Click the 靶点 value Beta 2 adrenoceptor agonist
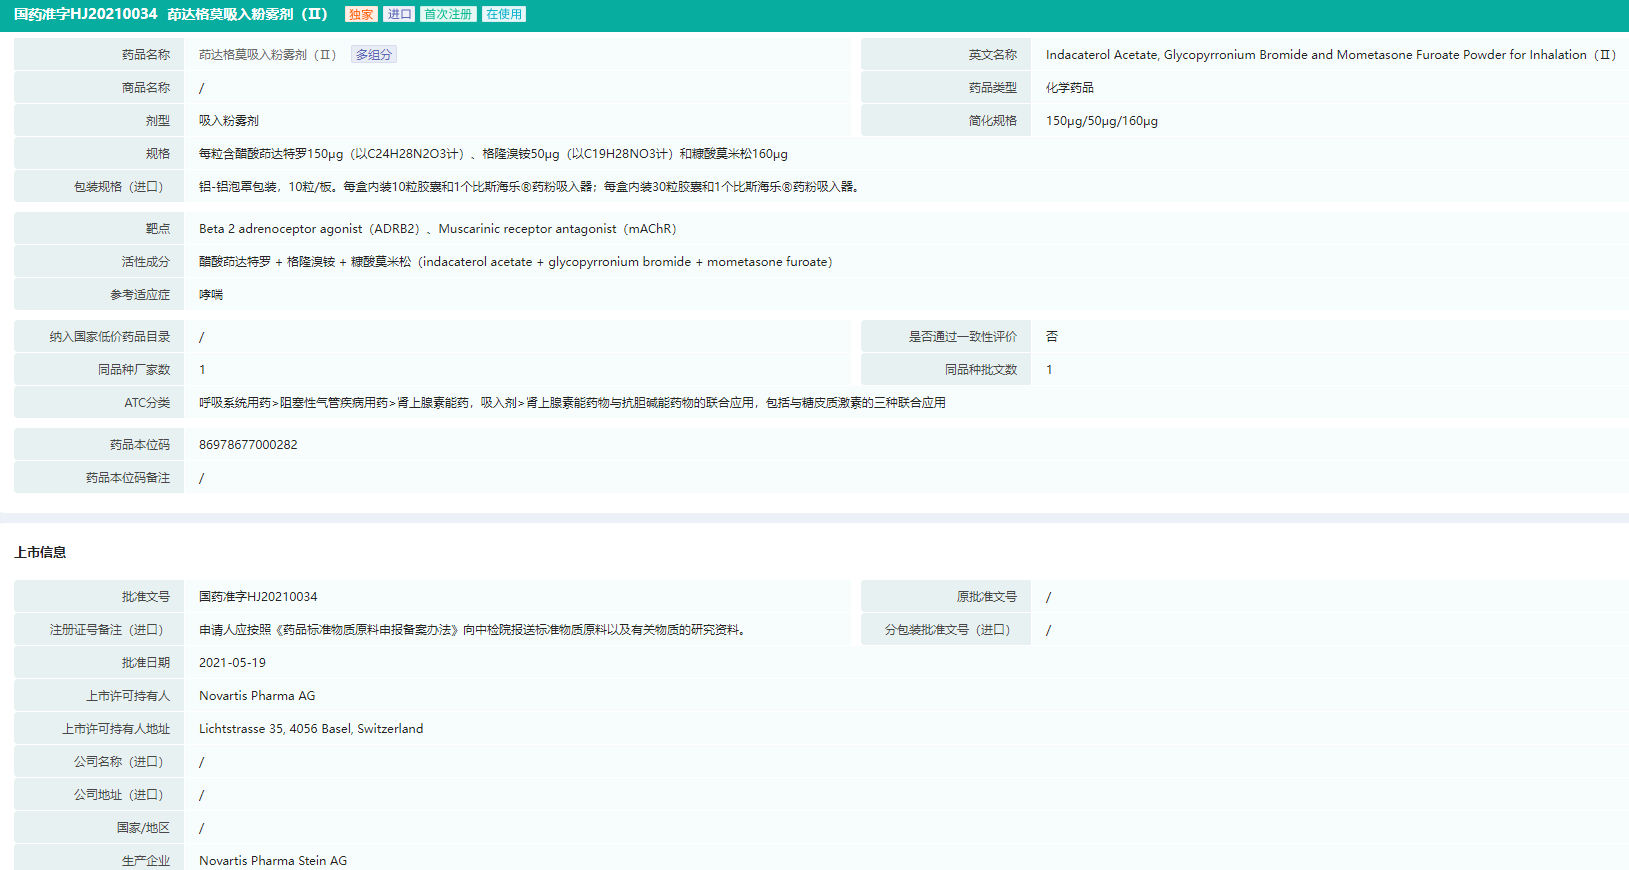This screenshot has width=1629, height=870. pos(438,229)
